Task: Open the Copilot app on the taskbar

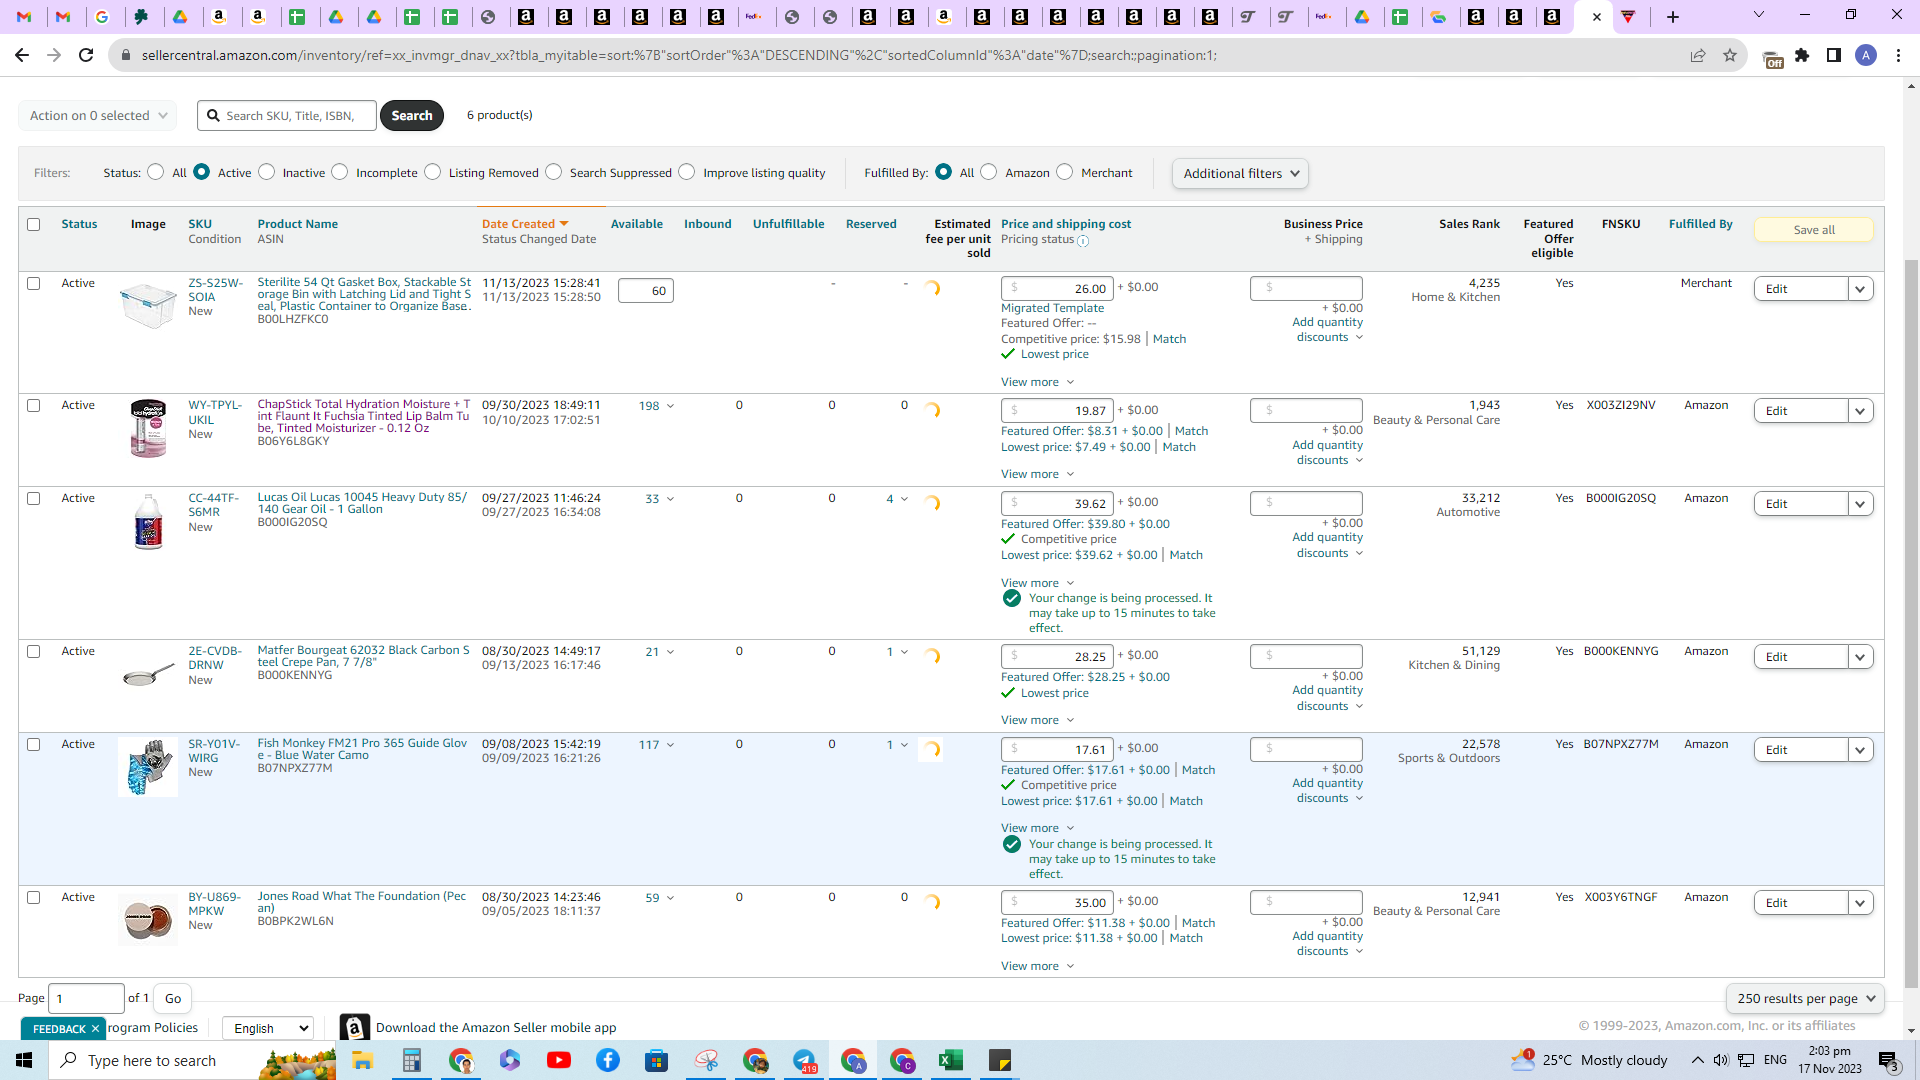Action: pos(510,1060)
